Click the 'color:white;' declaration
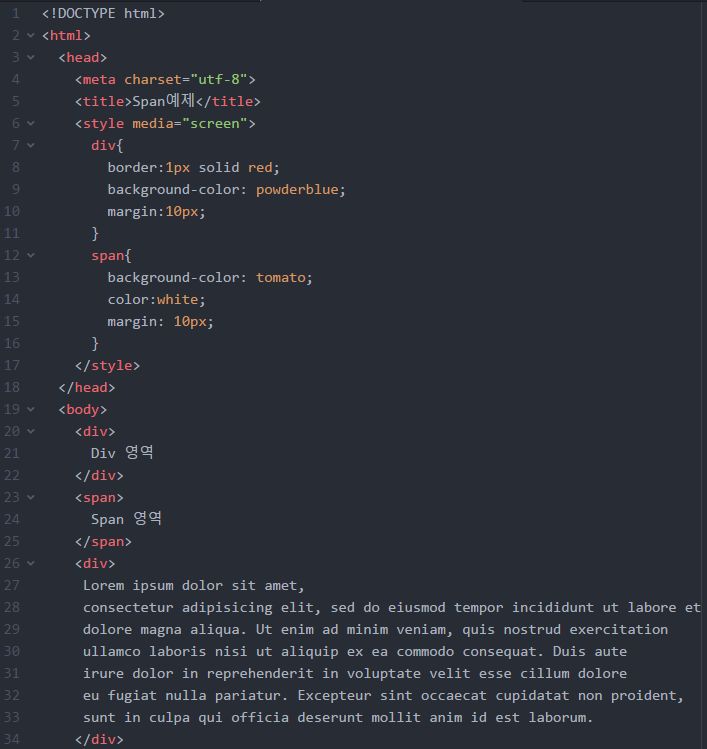Image resolution: width=707 pixels, height=749 pixels. point(157,300)
